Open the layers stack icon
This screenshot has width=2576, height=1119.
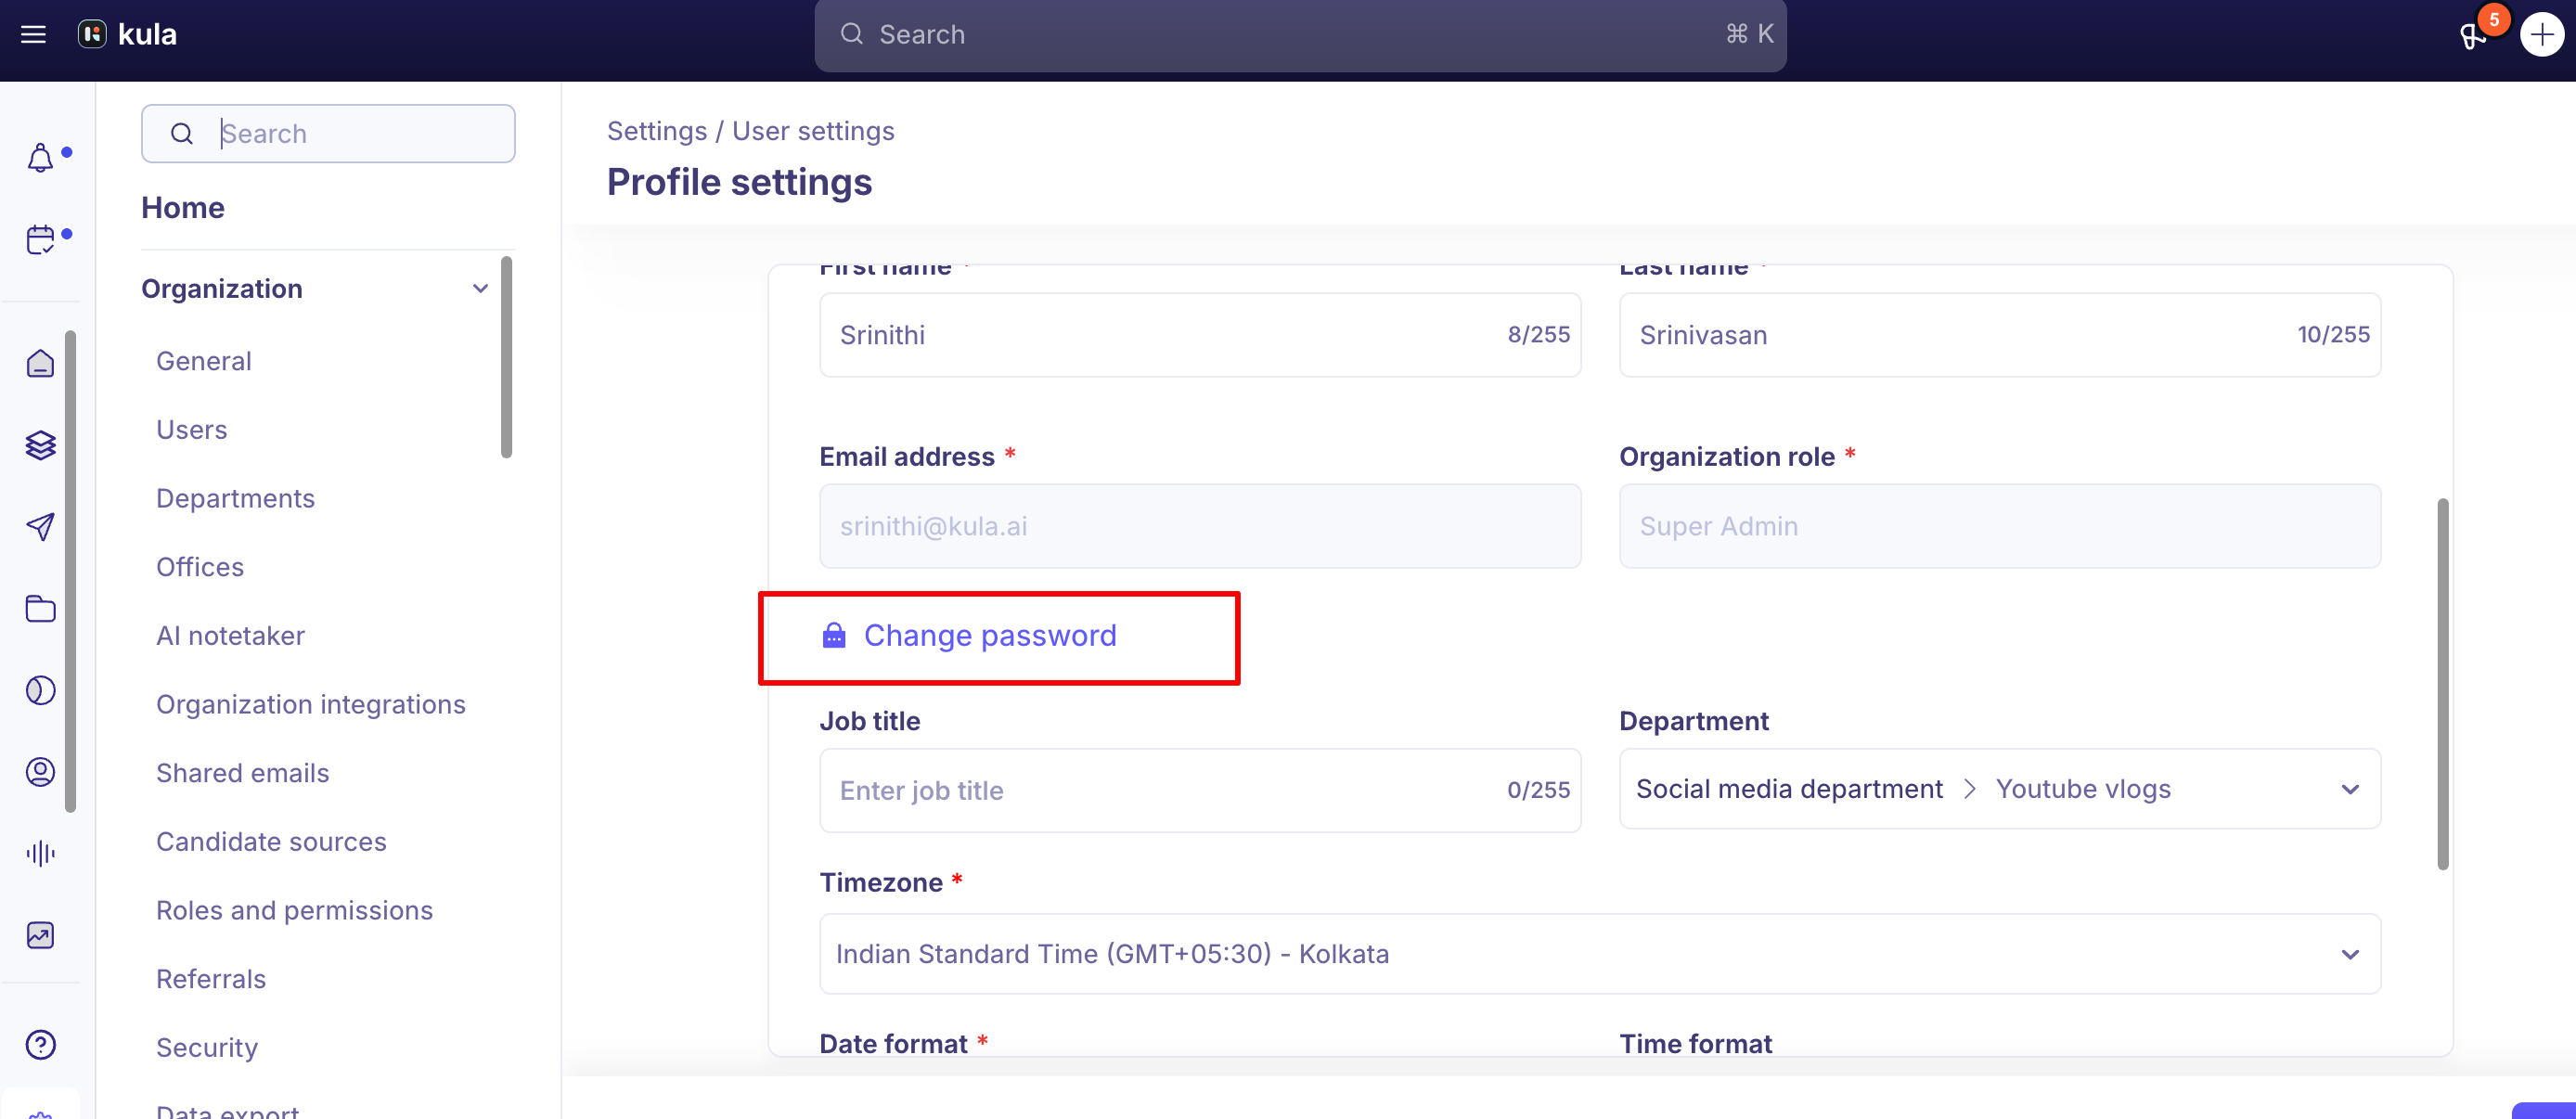coord(40,445)
